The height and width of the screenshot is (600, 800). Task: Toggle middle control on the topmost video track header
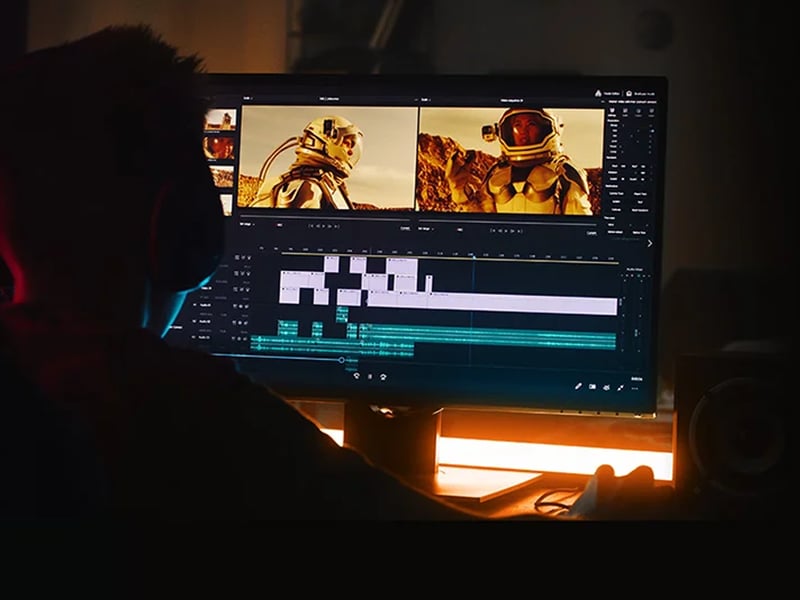coord(242,258)
